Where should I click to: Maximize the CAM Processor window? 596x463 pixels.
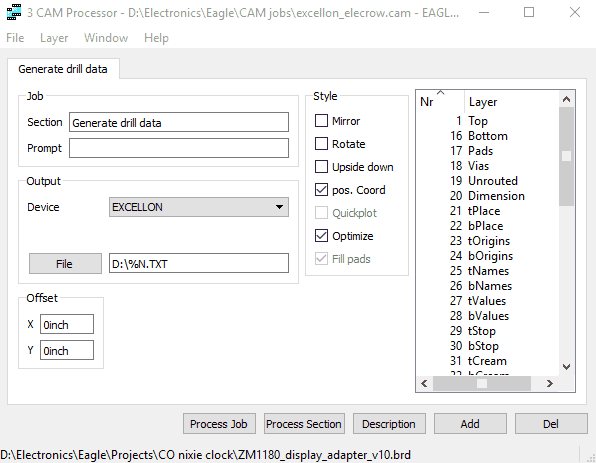click(529, 13)
